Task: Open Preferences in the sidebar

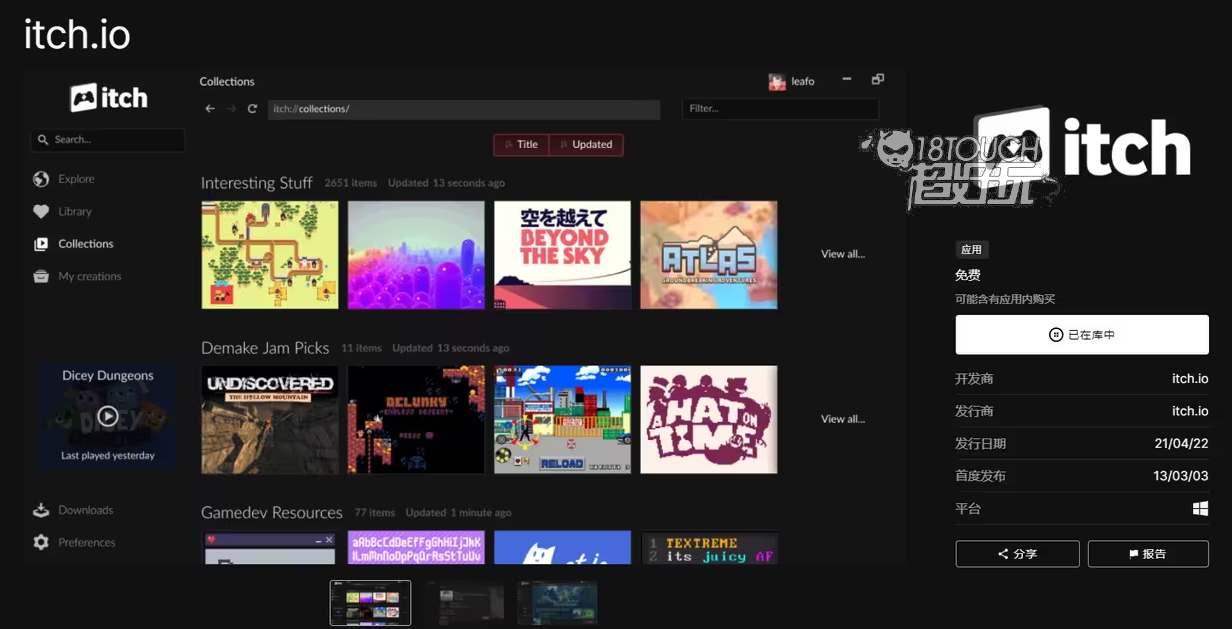Action: pyautogui.click(x=87, y=542)
